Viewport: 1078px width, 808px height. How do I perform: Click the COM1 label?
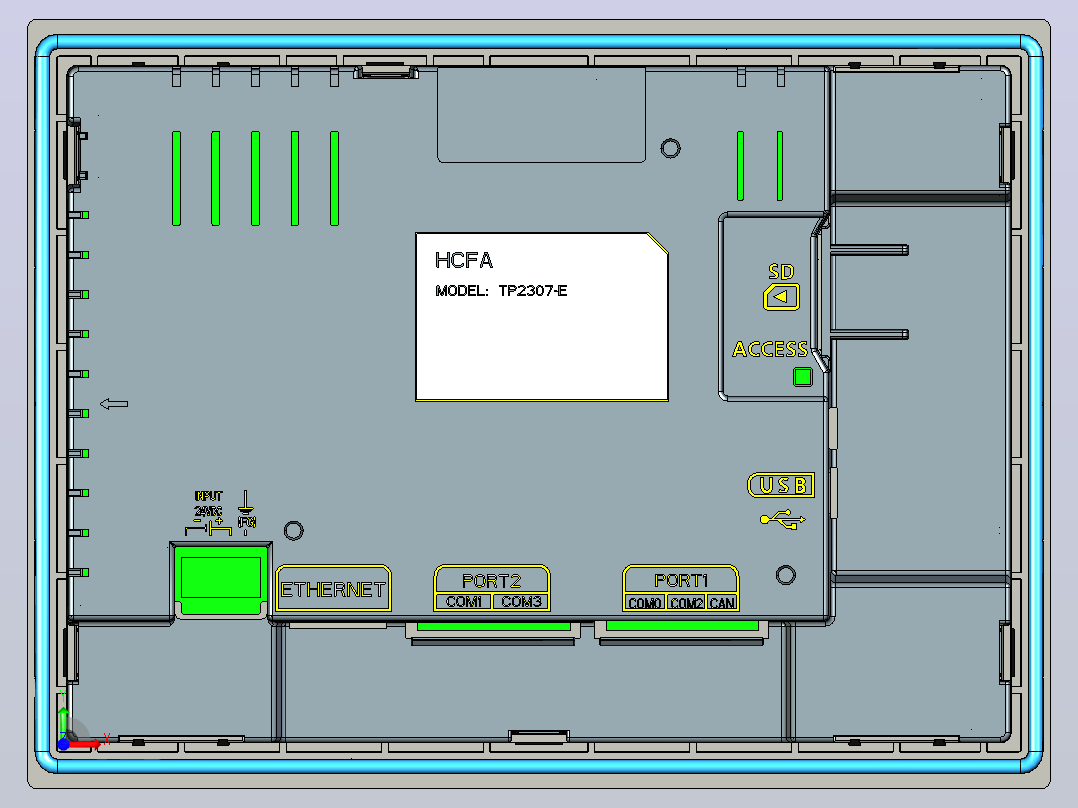[x=463, y=602]
